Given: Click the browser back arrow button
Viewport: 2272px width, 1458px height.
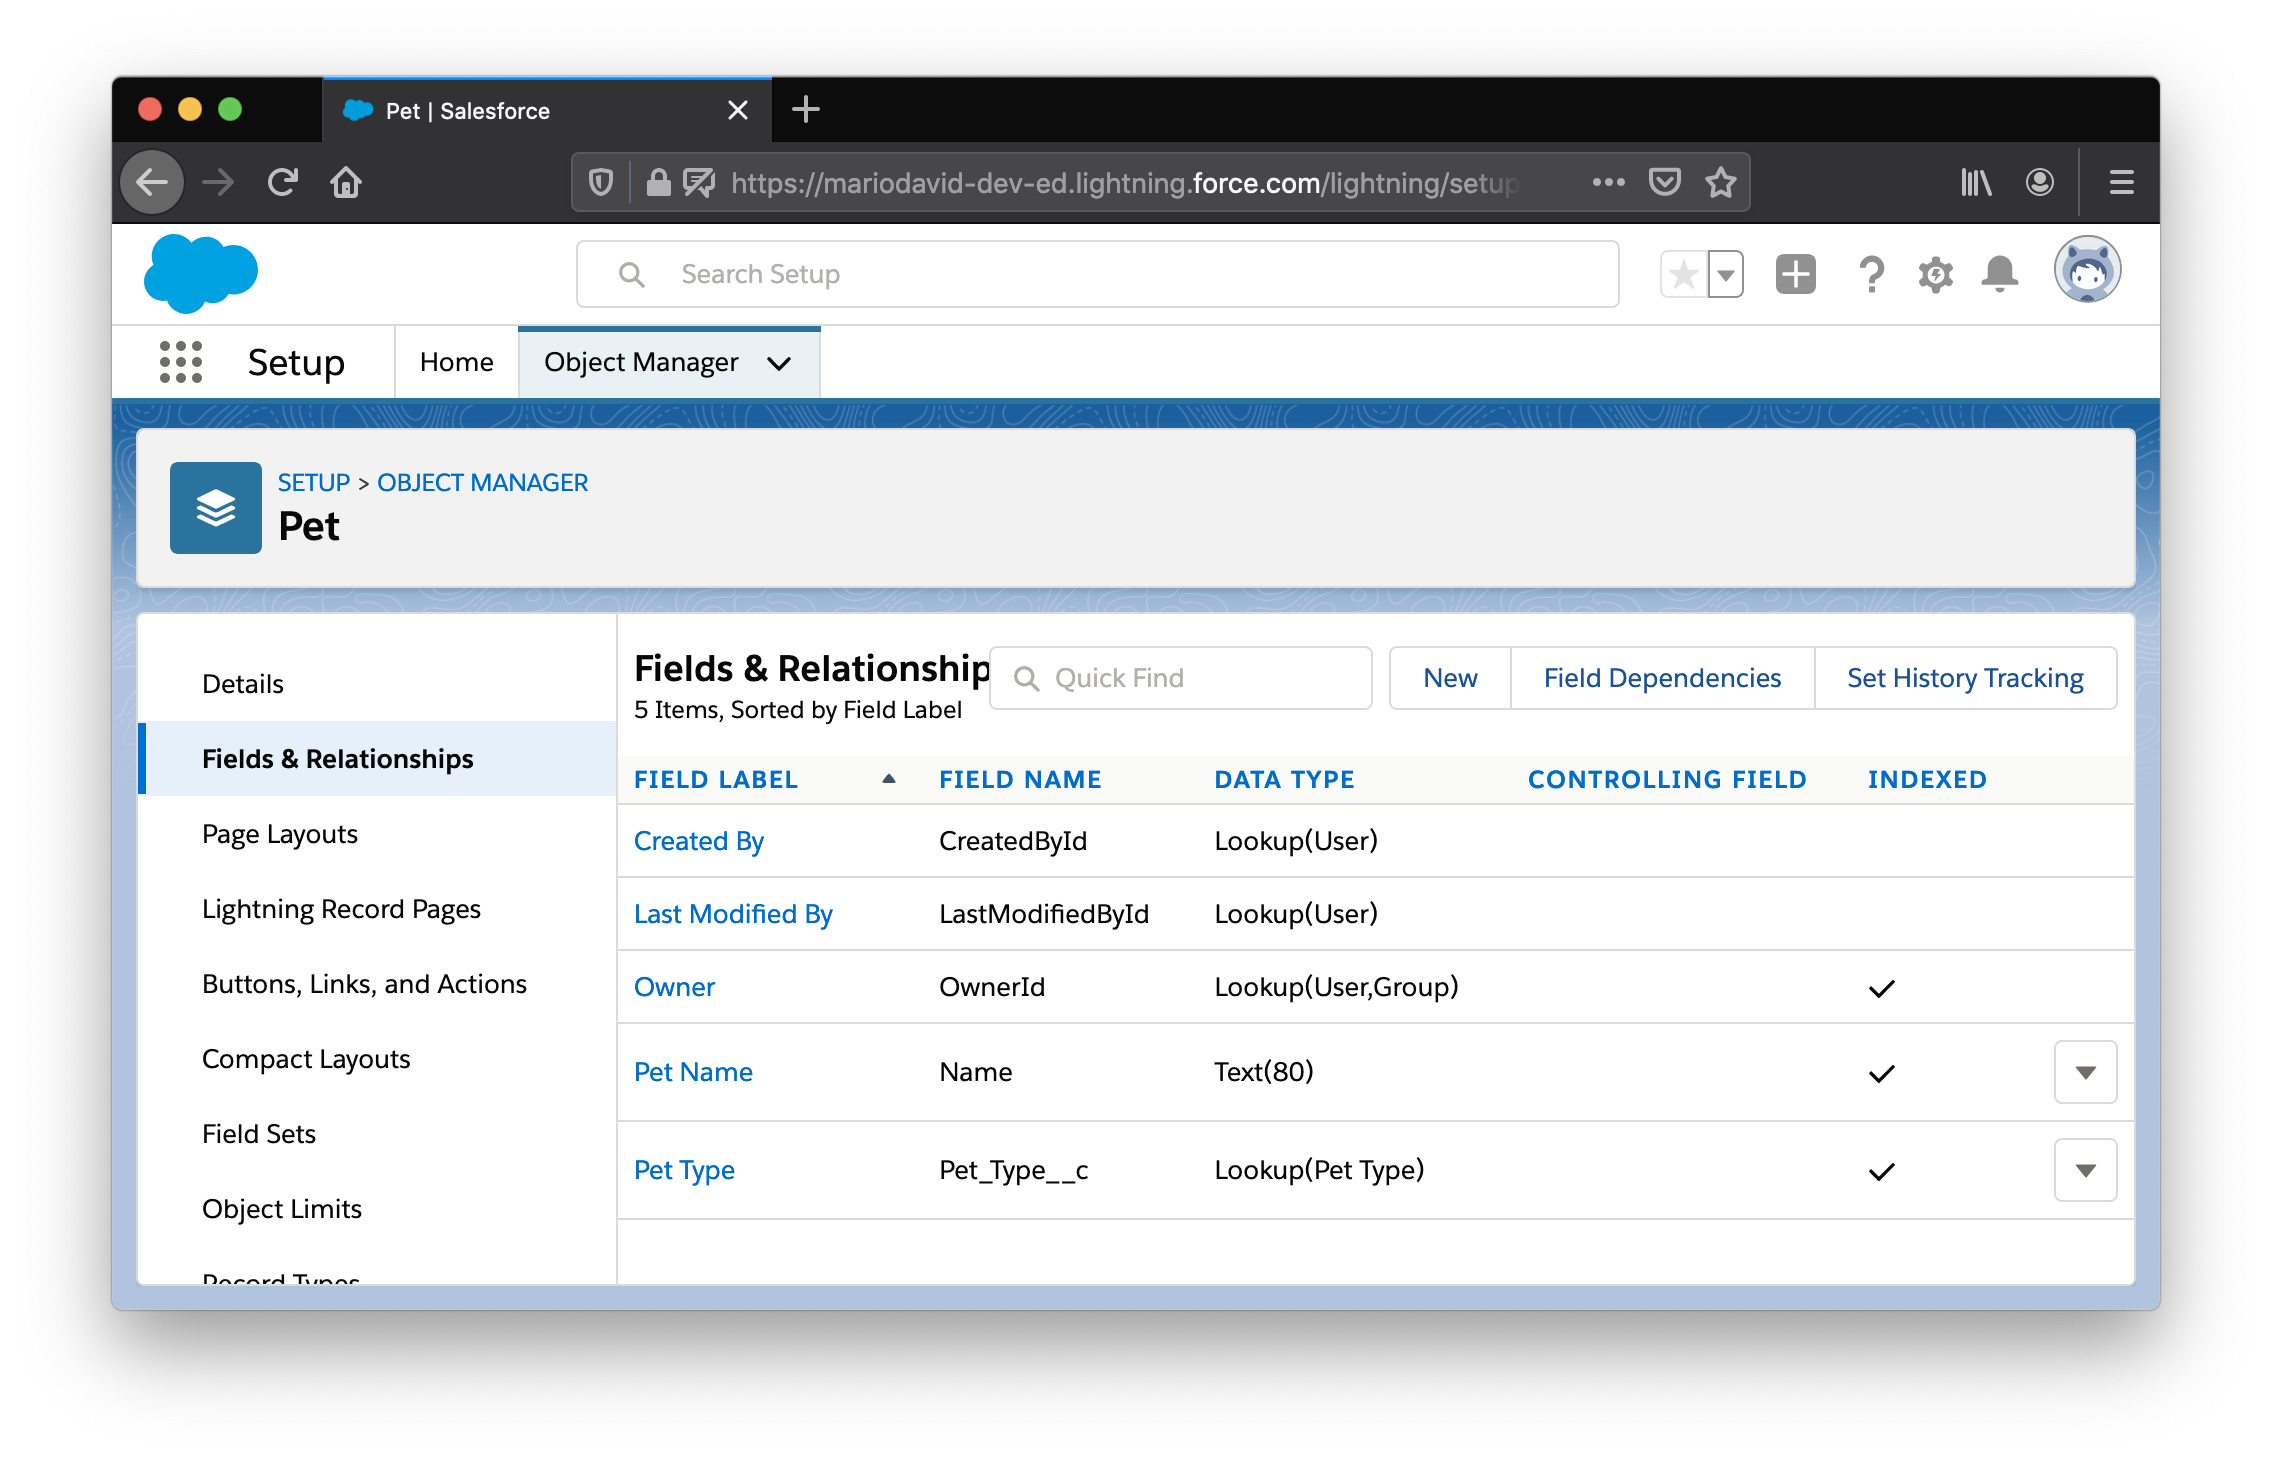Looking at the screenshot, I should coord(152,182).
